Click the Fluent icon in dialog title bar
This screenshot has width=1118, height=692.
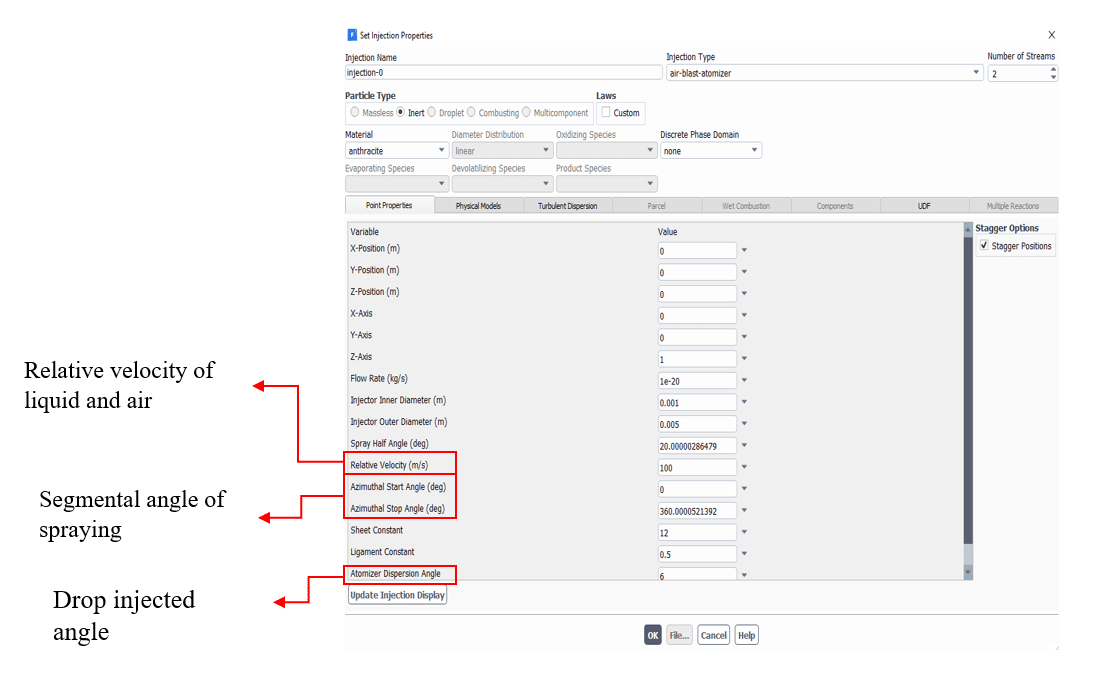click(351, 35)
